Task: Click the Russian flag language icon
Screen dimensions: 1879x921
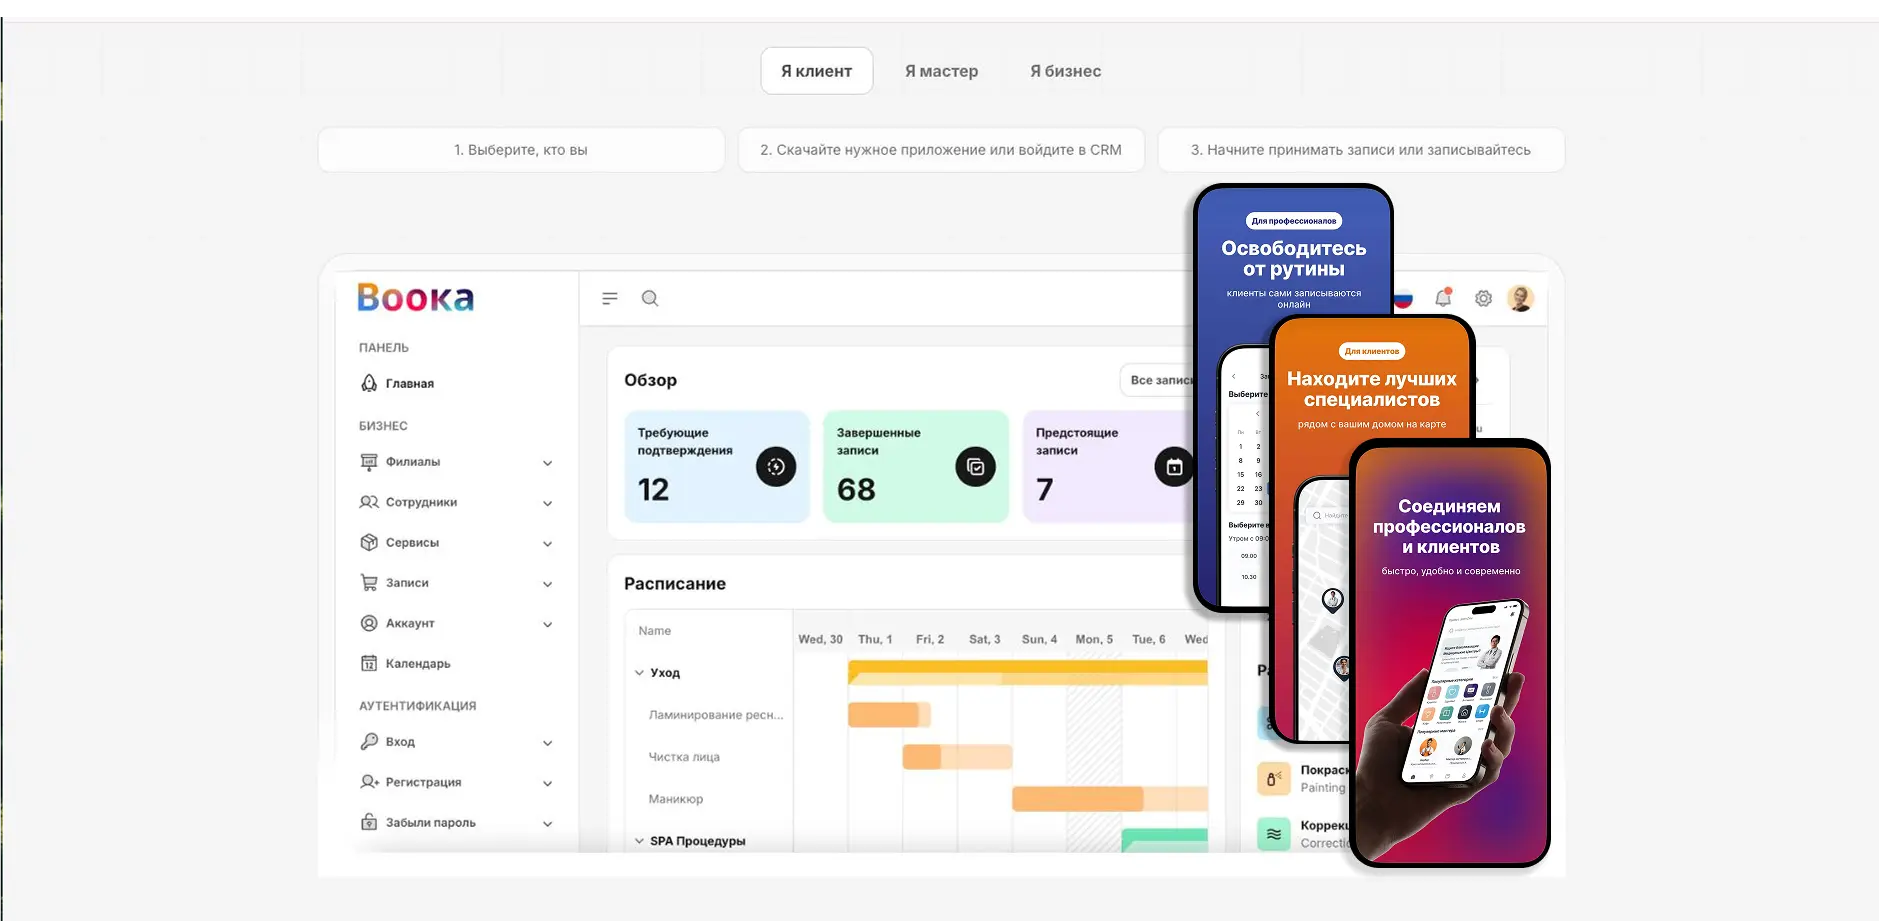Action: (1404, 298)
